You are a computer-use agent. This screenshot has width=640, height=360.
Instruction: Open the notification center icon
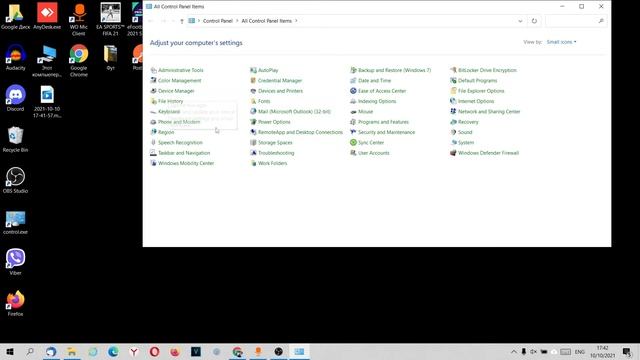pos(627,351)
